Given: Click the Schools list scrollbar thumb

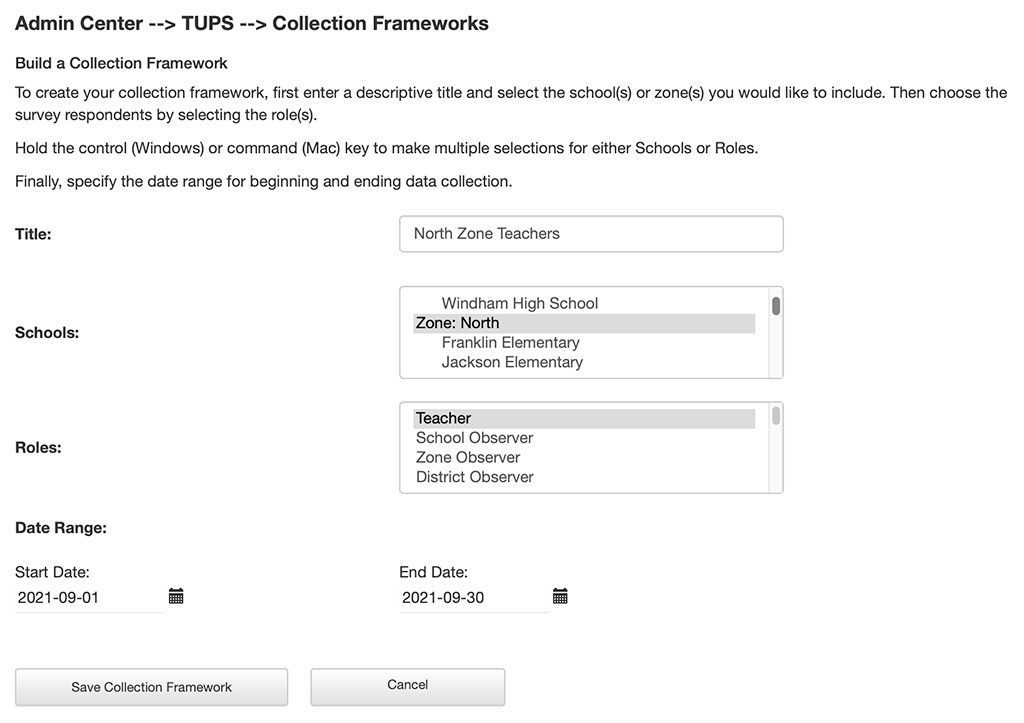Looking at the screenshot, I should [776, 306].
